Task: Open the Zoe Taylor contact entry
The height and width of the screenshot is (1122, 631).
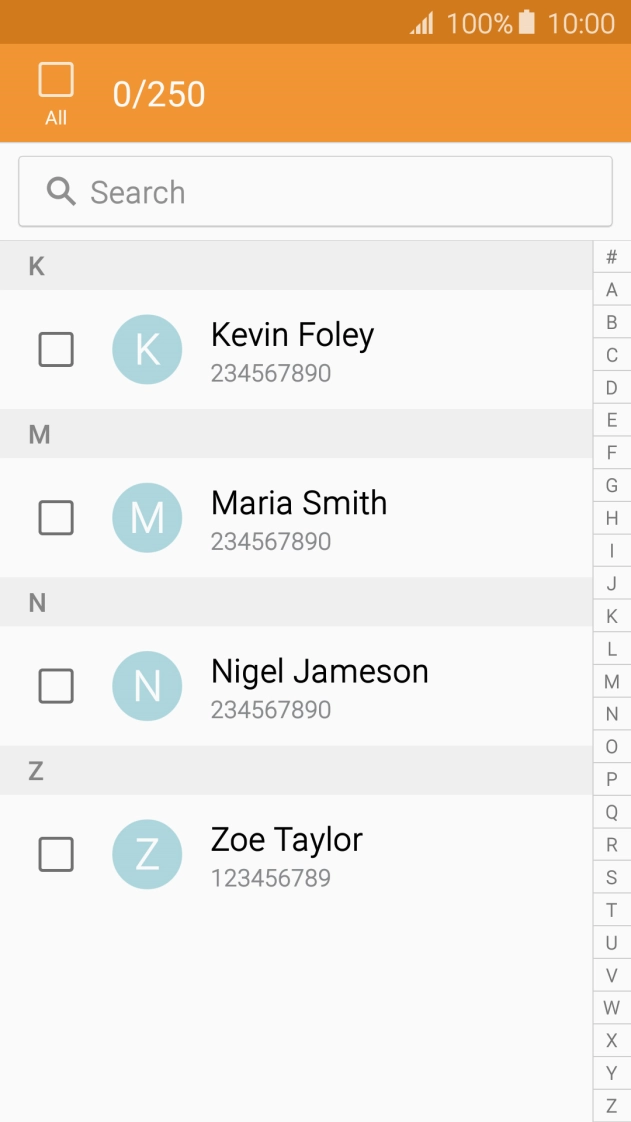Action: click(287, 841)
